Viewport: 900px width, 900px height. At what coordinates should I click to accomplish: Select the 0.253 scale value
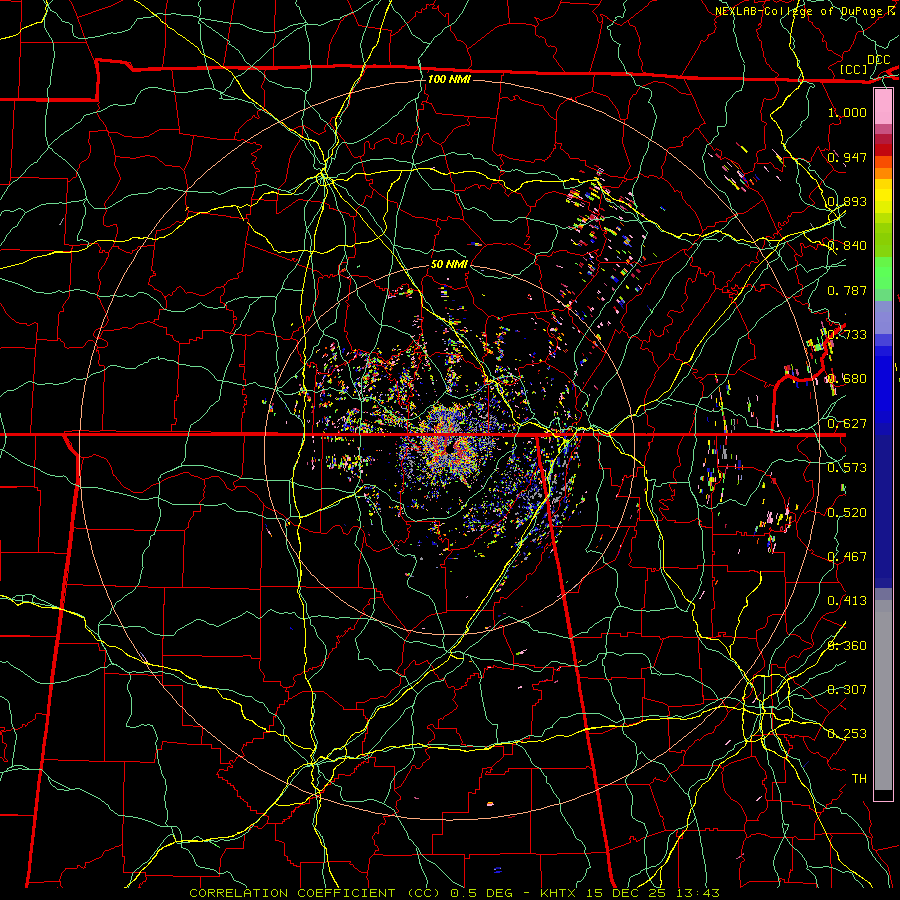tap(847, 734)
